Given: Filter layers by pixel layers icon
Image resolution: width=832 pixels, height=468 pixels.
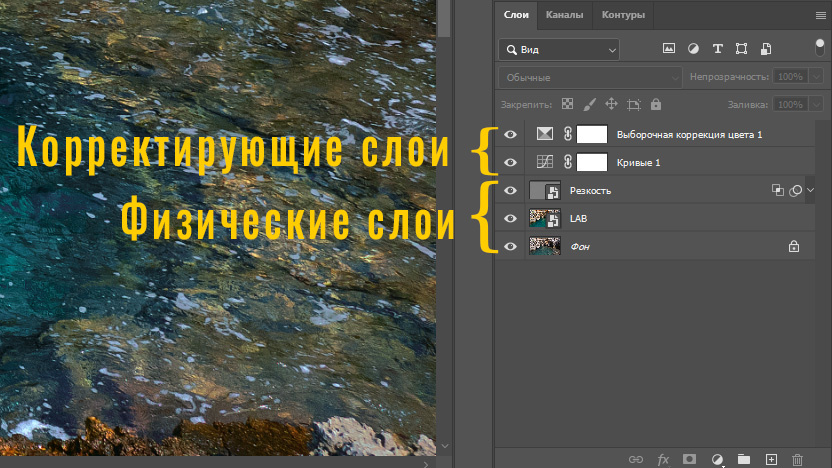Looking at the screenshot, I should pyautogui.click(x=669, y=49).
